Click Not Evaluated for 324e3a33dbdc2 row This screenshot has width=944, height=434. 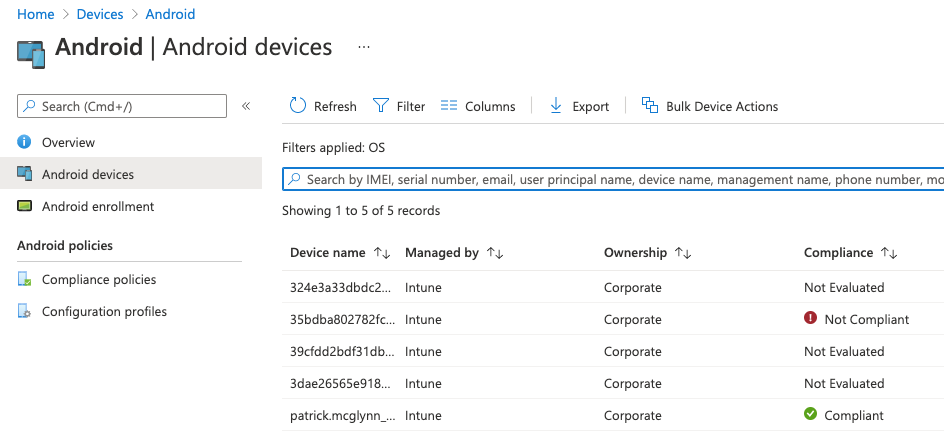click(844, 288)
